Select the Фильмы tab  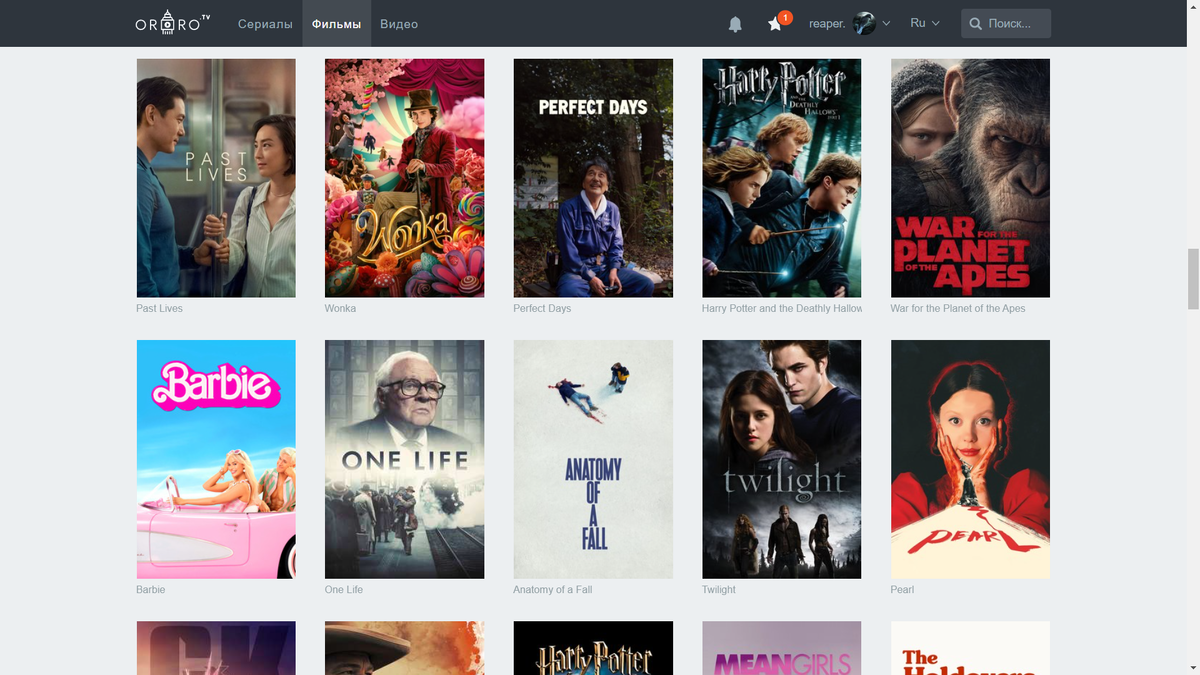(x=336, y=23)
